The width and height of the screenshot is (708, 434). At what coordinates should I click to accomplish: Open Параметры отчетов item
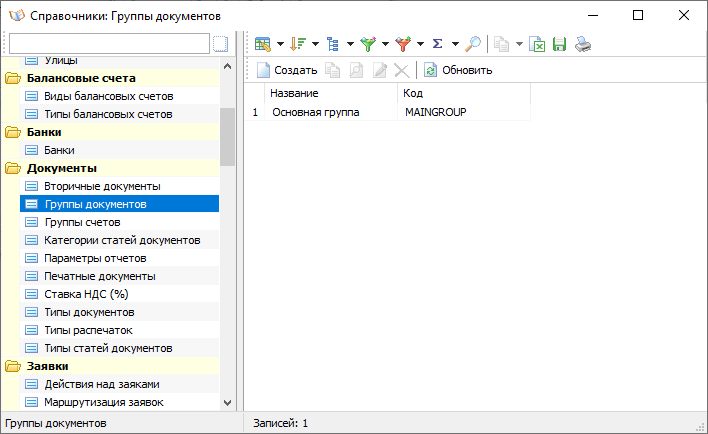[x=95, y=258]
